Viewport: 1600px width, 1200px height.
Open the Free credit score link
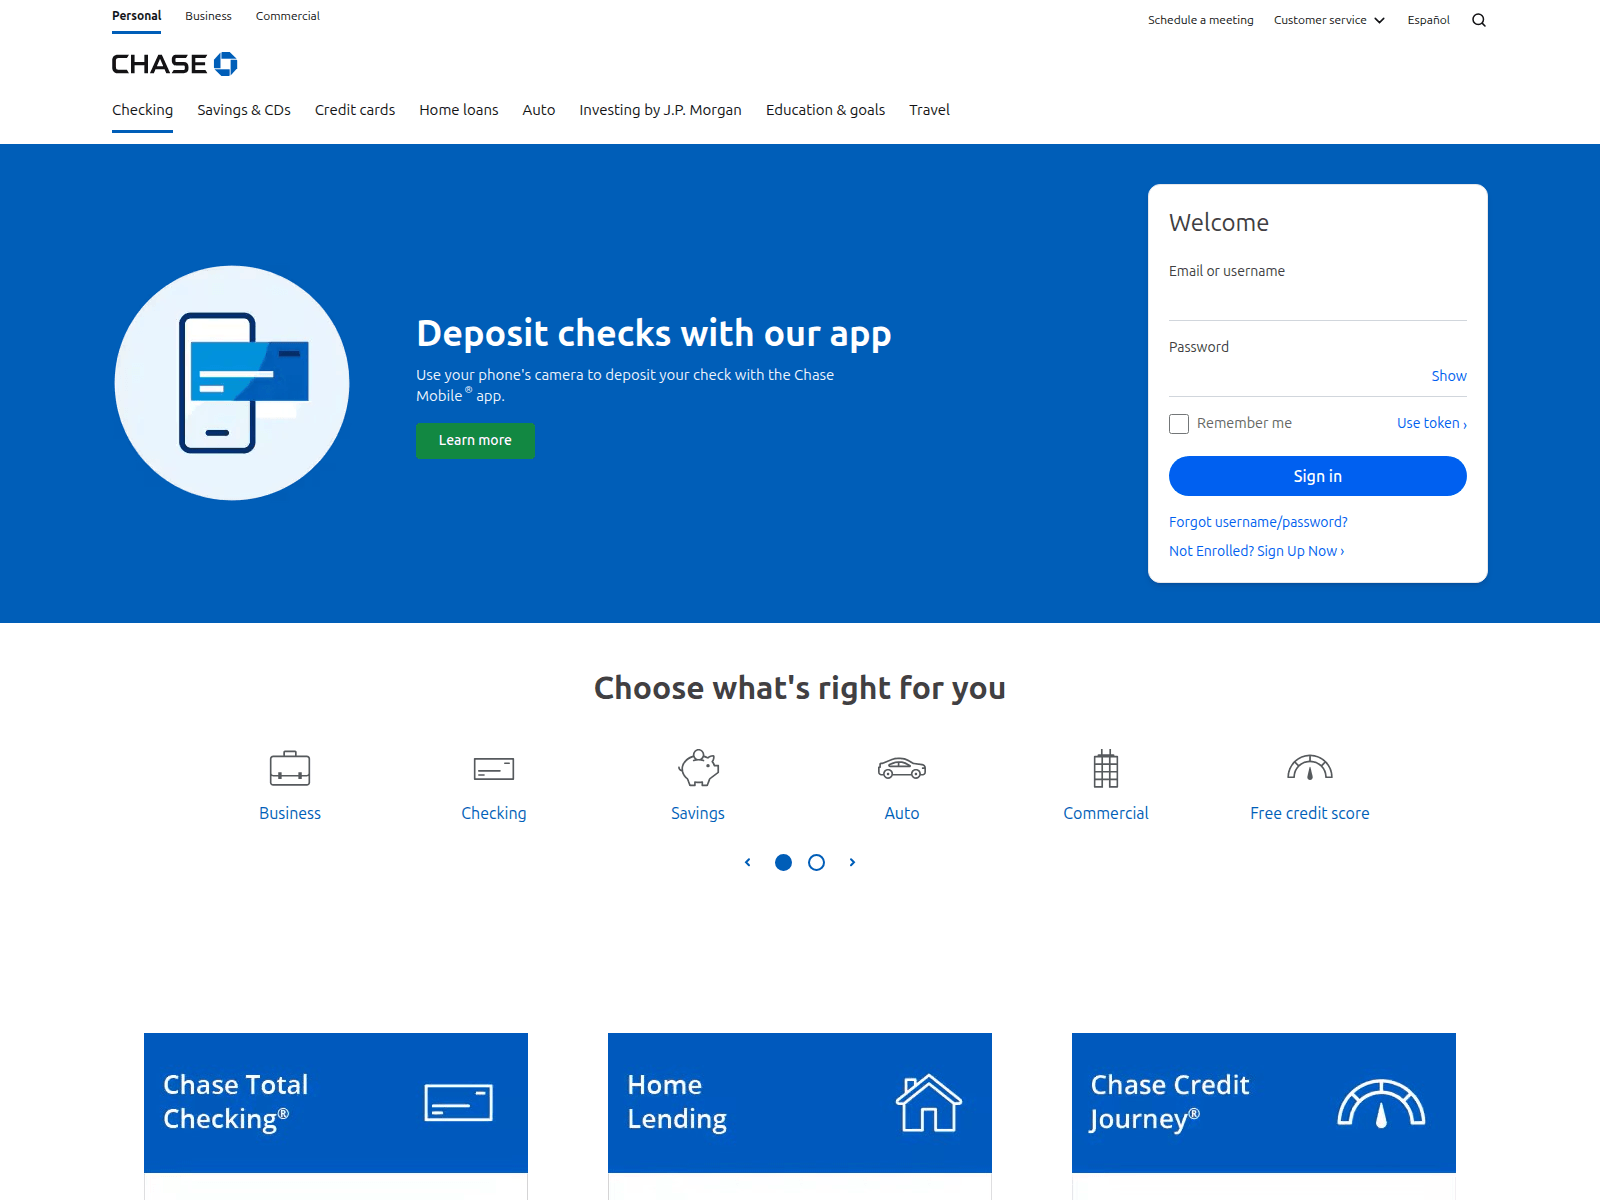1310,813
